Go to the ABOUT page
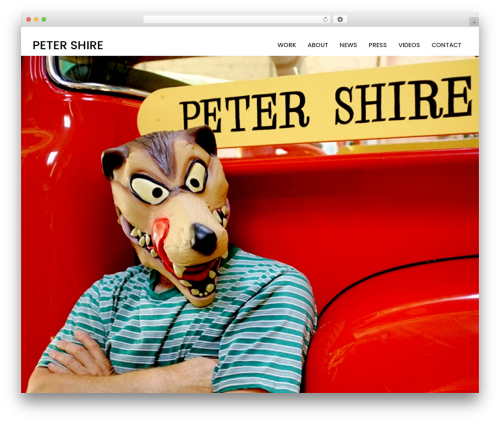The height and width of the screenshot is (423, 500). [318, 45]
